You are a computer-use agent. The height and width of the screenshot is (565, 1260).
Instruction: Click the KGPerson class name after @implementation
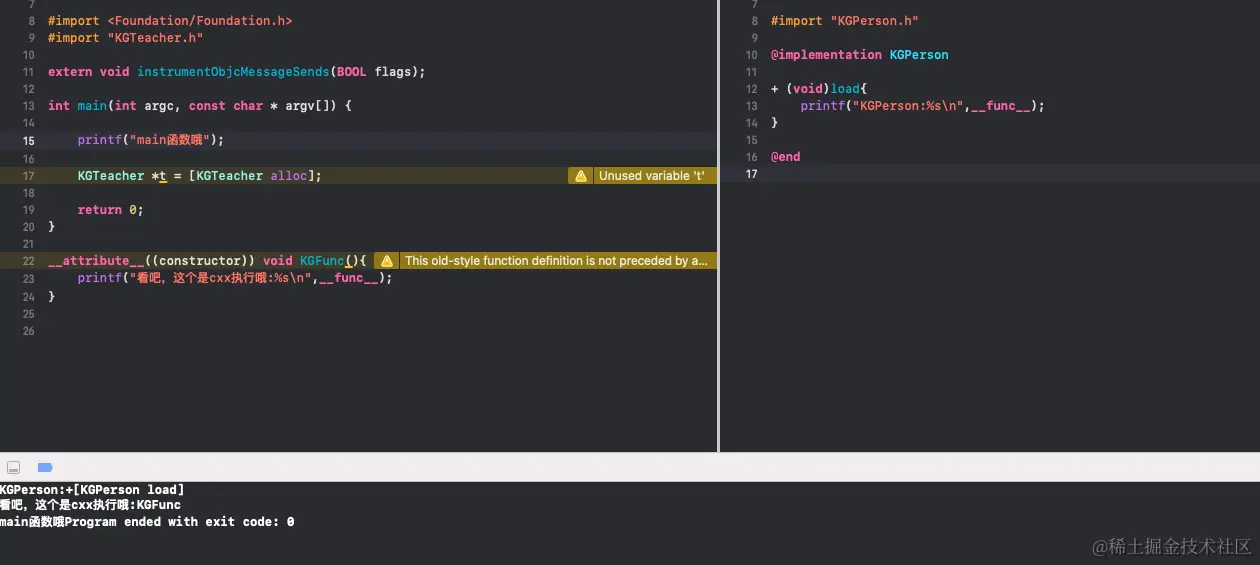click(x=919, y=55)
